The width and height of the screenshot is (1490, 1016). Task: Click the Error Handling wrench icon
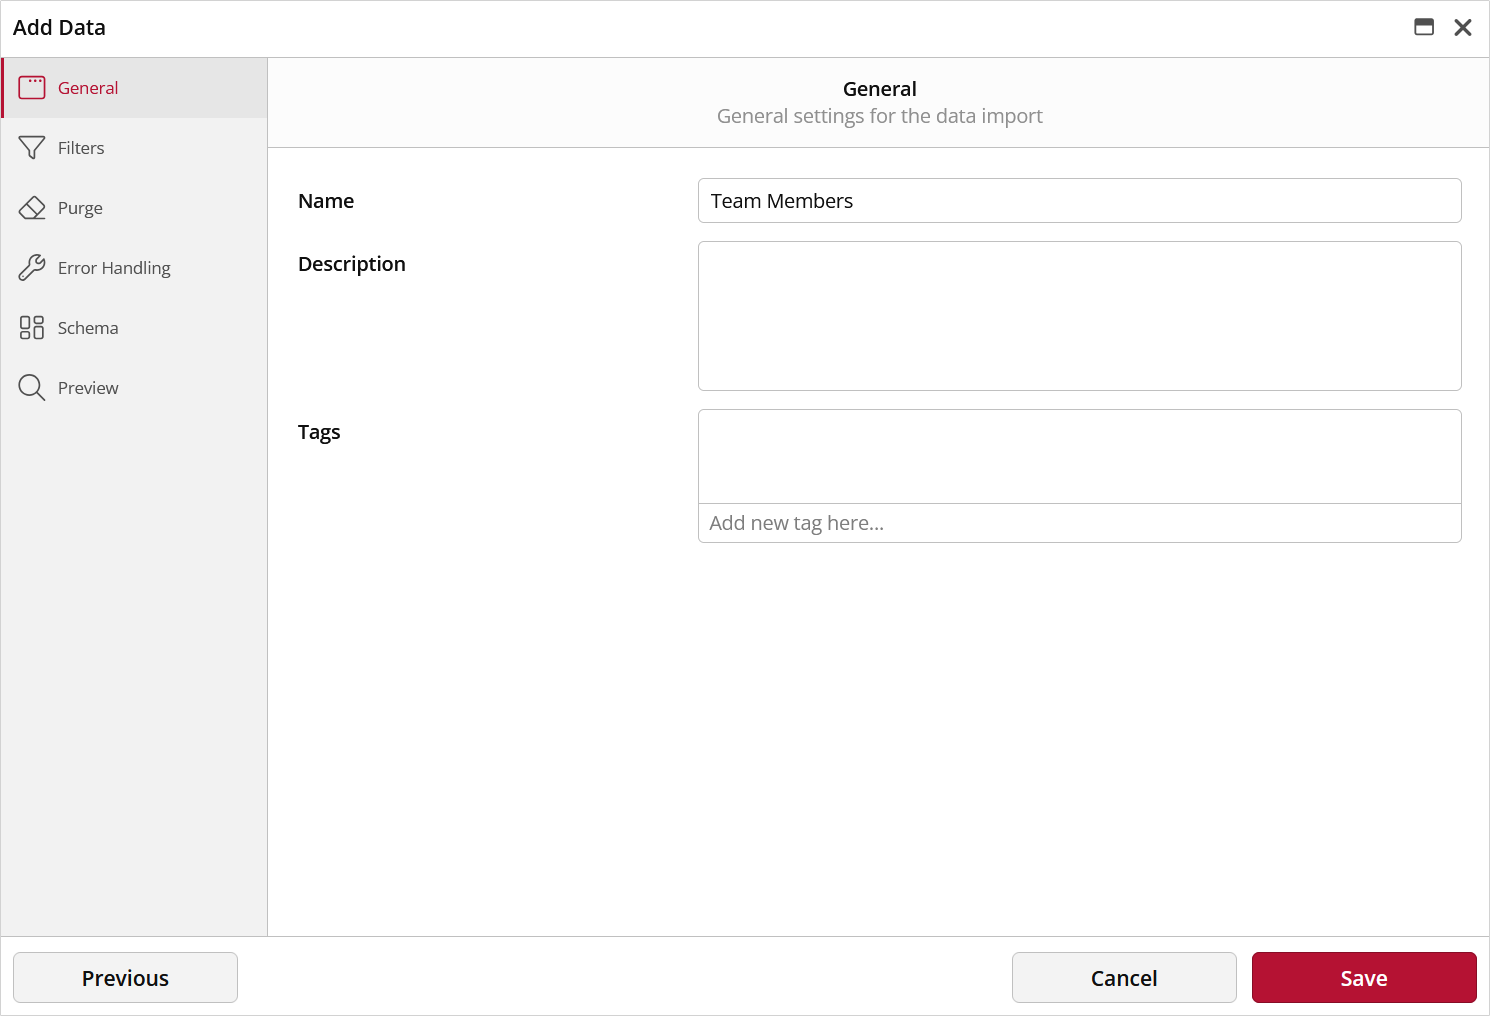click(x=32, y=268)
